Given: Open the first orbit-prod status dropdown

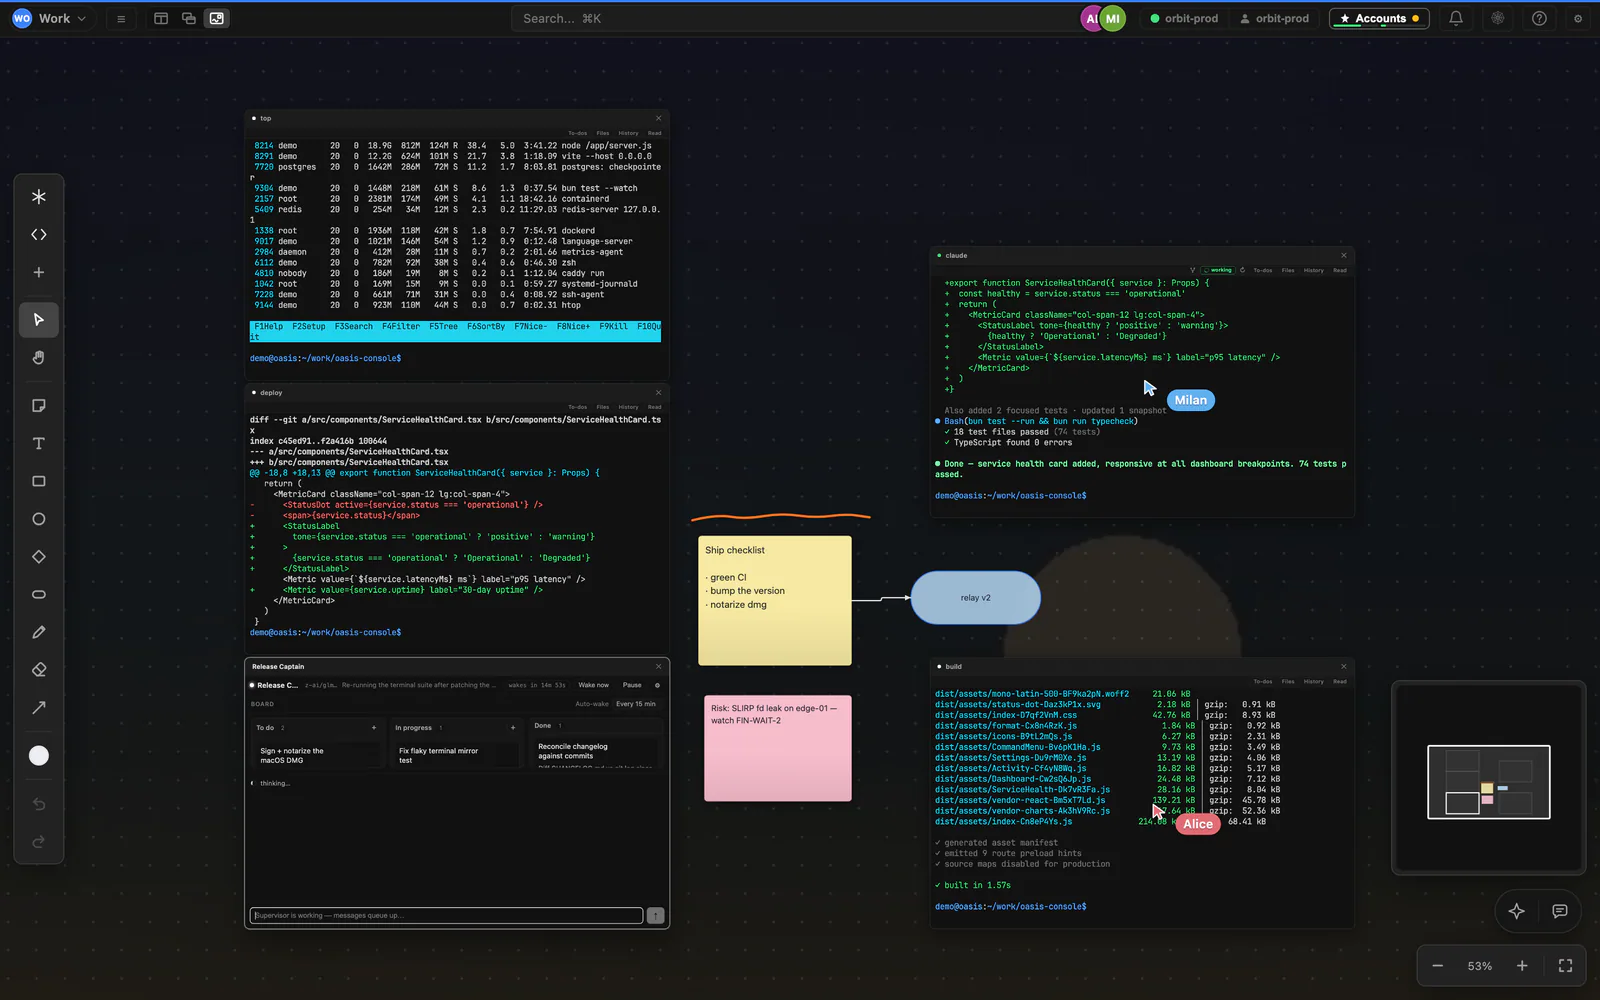Looking at the screenshot, I should pos(1184,18).
